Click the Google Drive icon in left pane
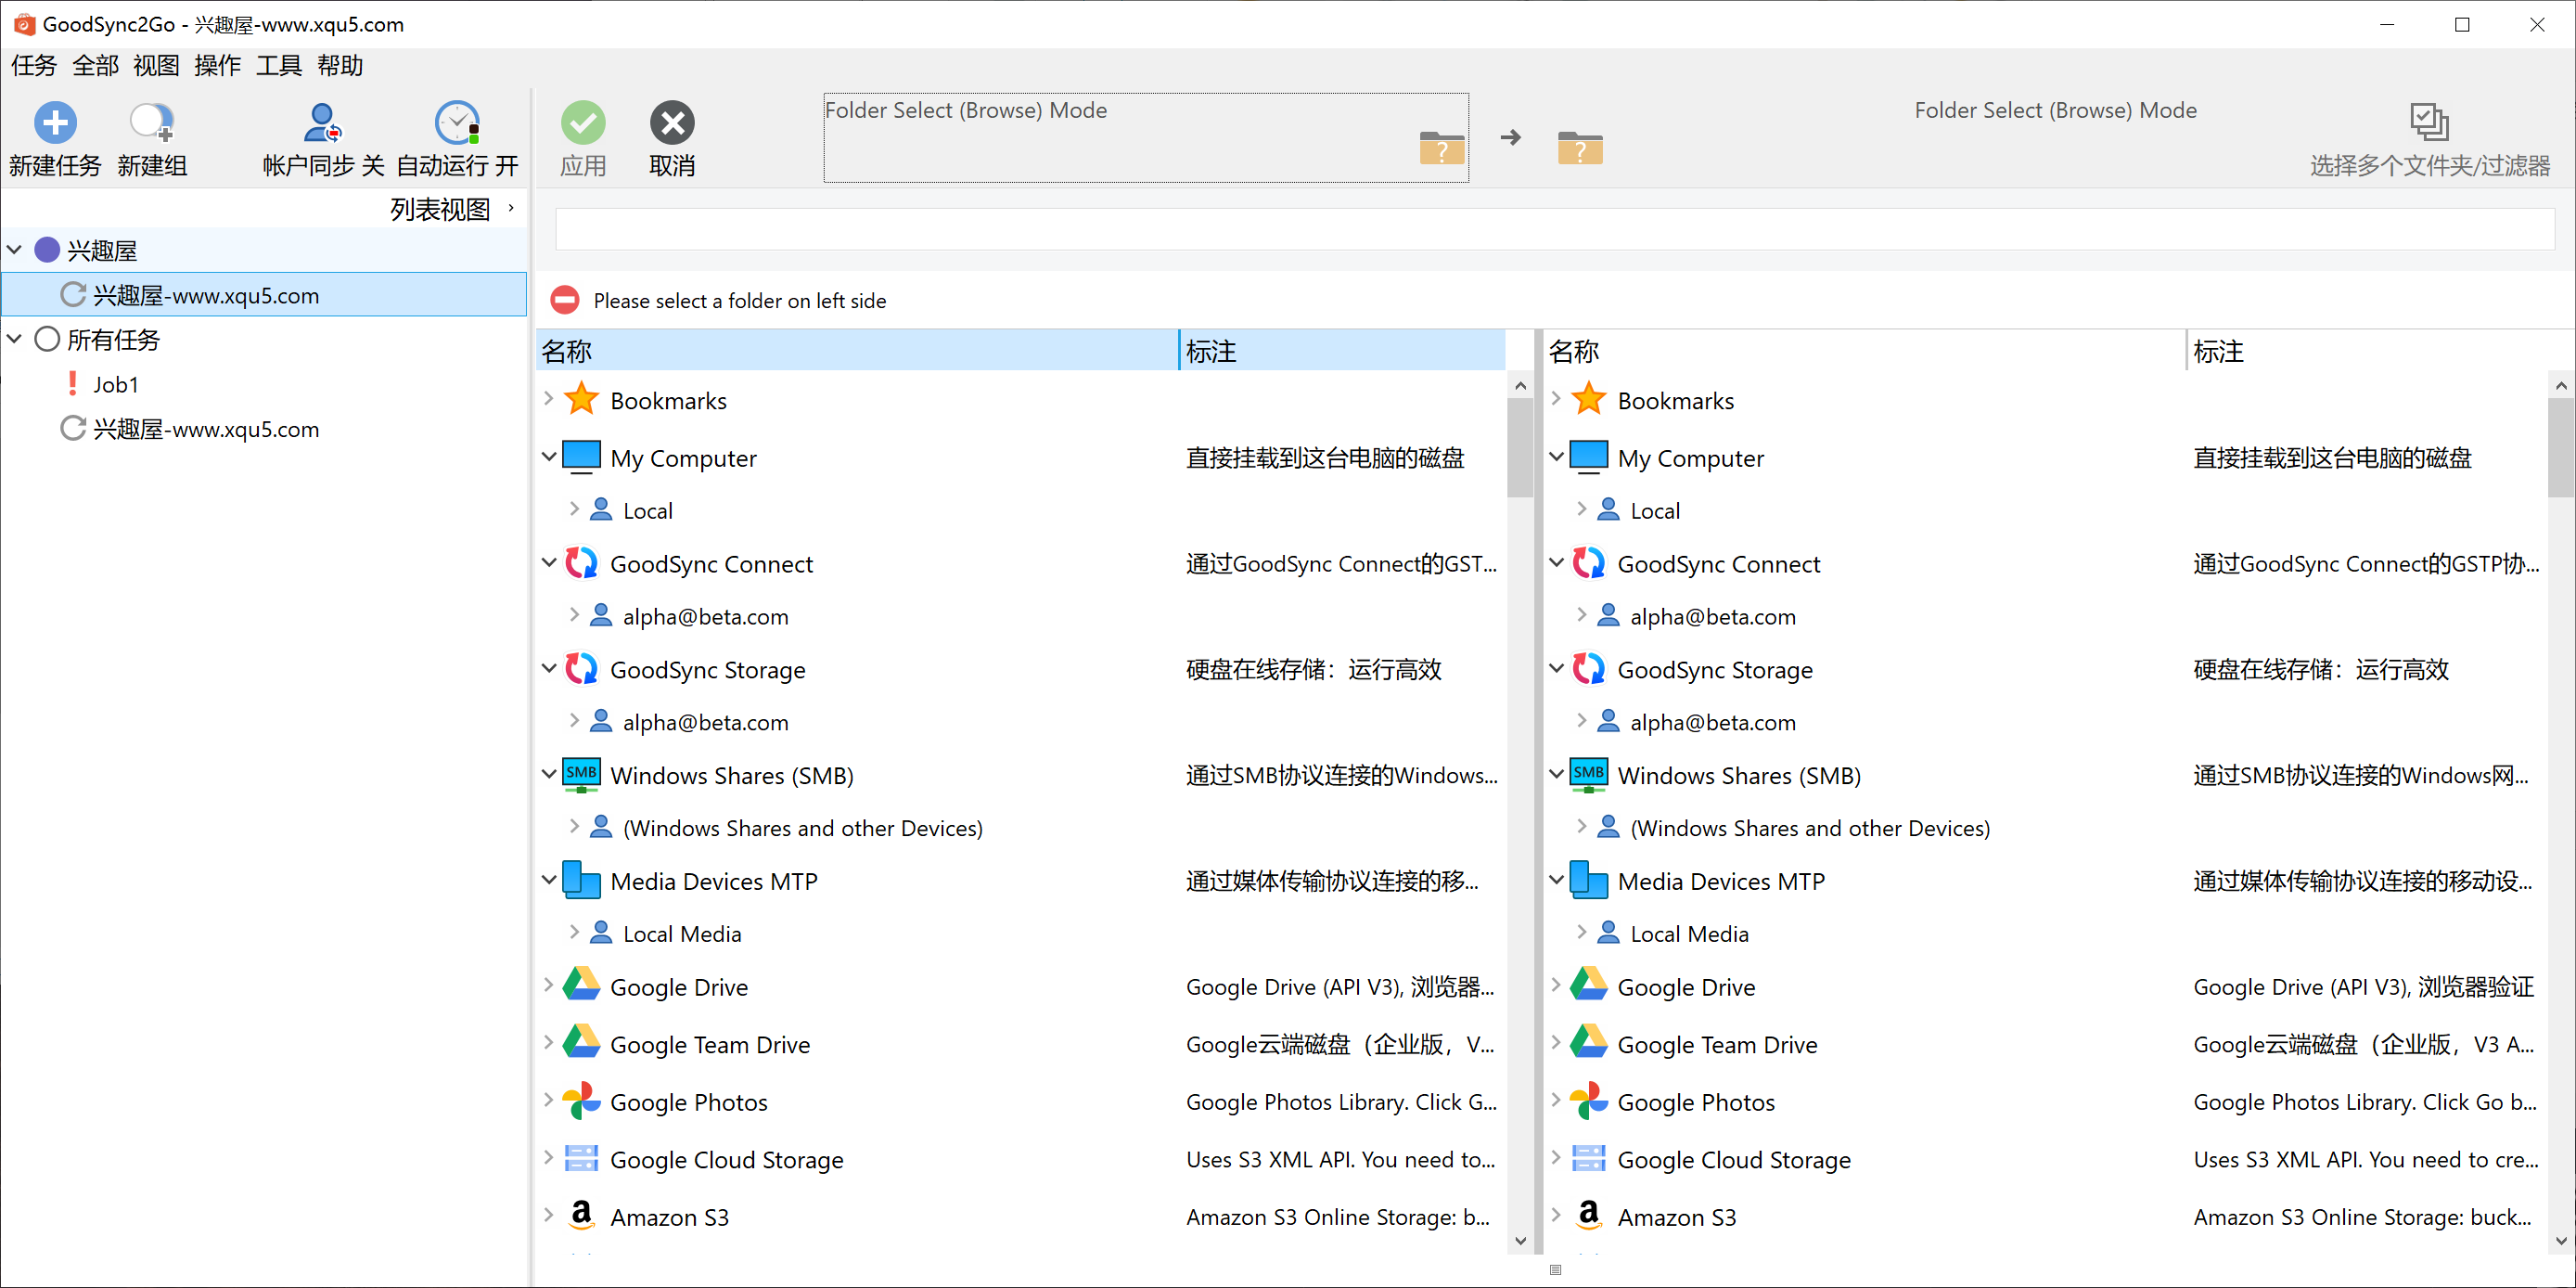The image size is (2576, 1288). click(x=581, y=985)
